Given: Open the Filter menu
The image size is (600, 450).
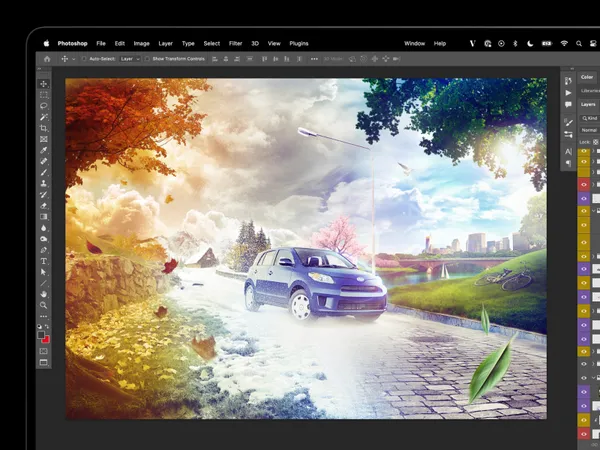Looking at the screenshot, I should (236, 43).
